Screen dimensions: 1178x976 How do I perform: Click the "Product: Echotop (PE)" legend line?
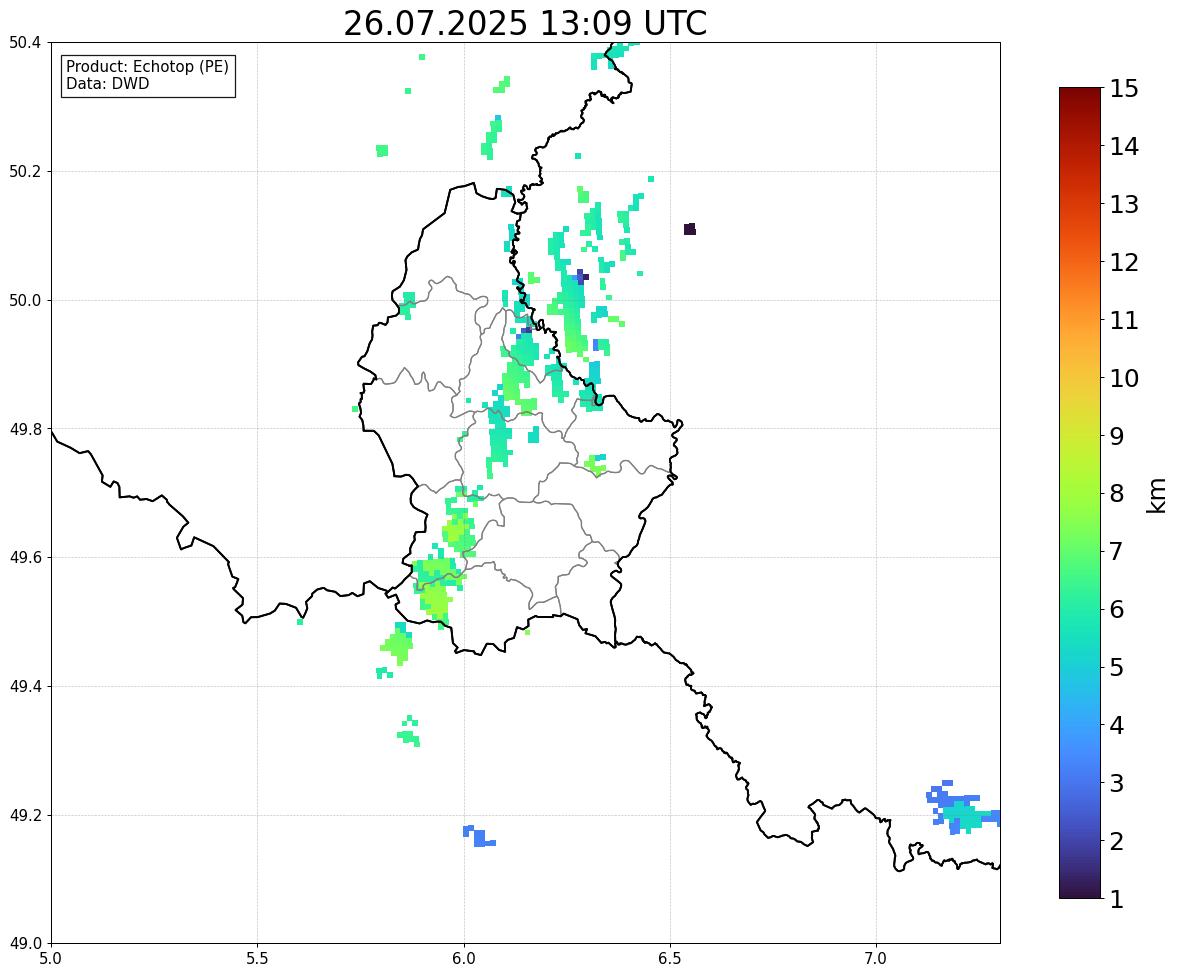pyautogui.click(x=147, y=66)
